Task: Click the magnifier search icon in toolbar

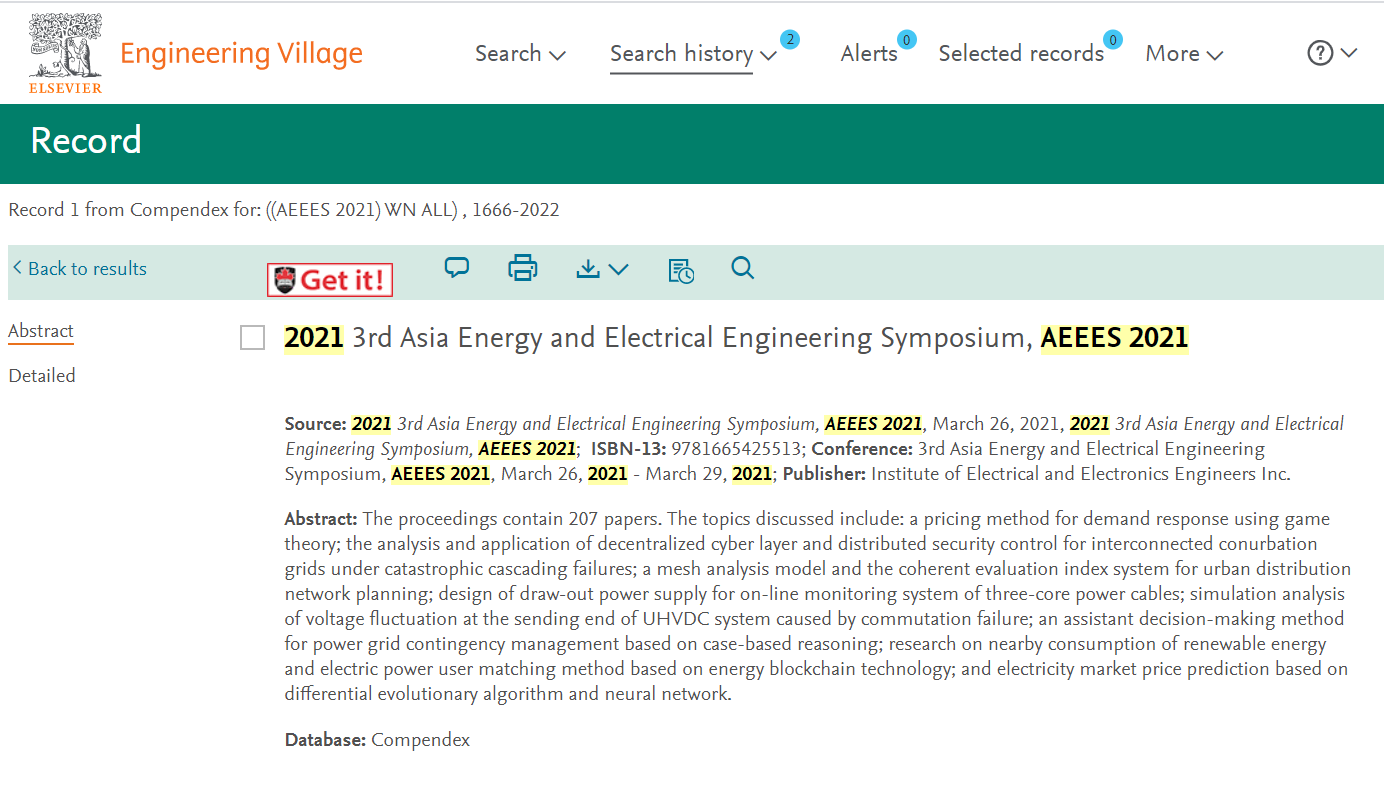Action: [742, 268]
